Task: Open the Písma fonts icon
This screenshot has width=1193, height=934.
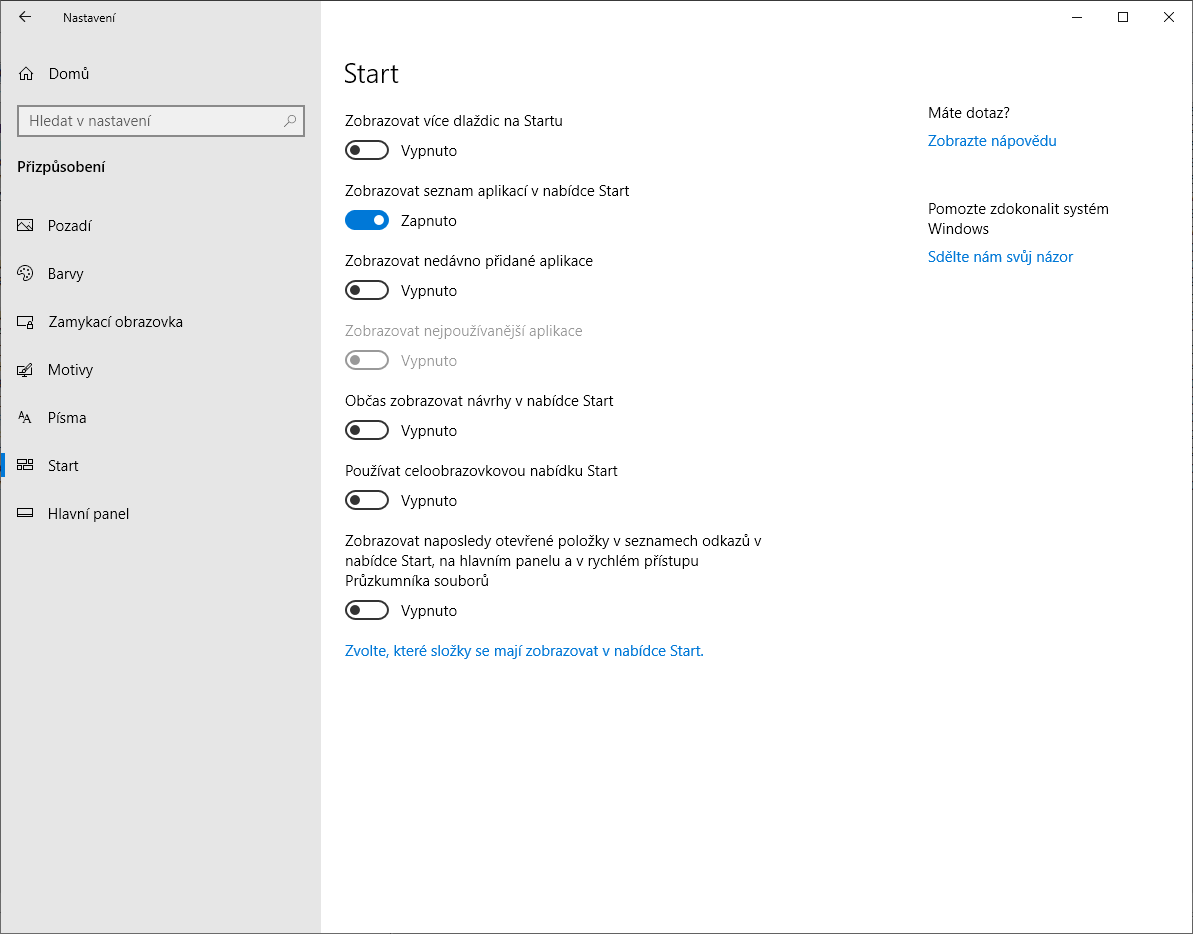Action: point(26,418)
